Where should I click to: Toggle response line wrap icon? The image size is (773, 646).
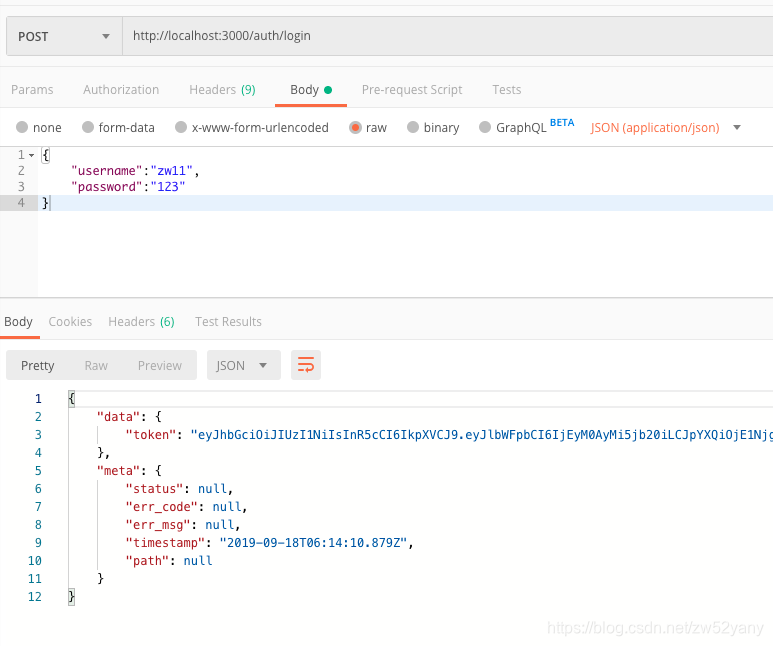[x=306, y=365]
